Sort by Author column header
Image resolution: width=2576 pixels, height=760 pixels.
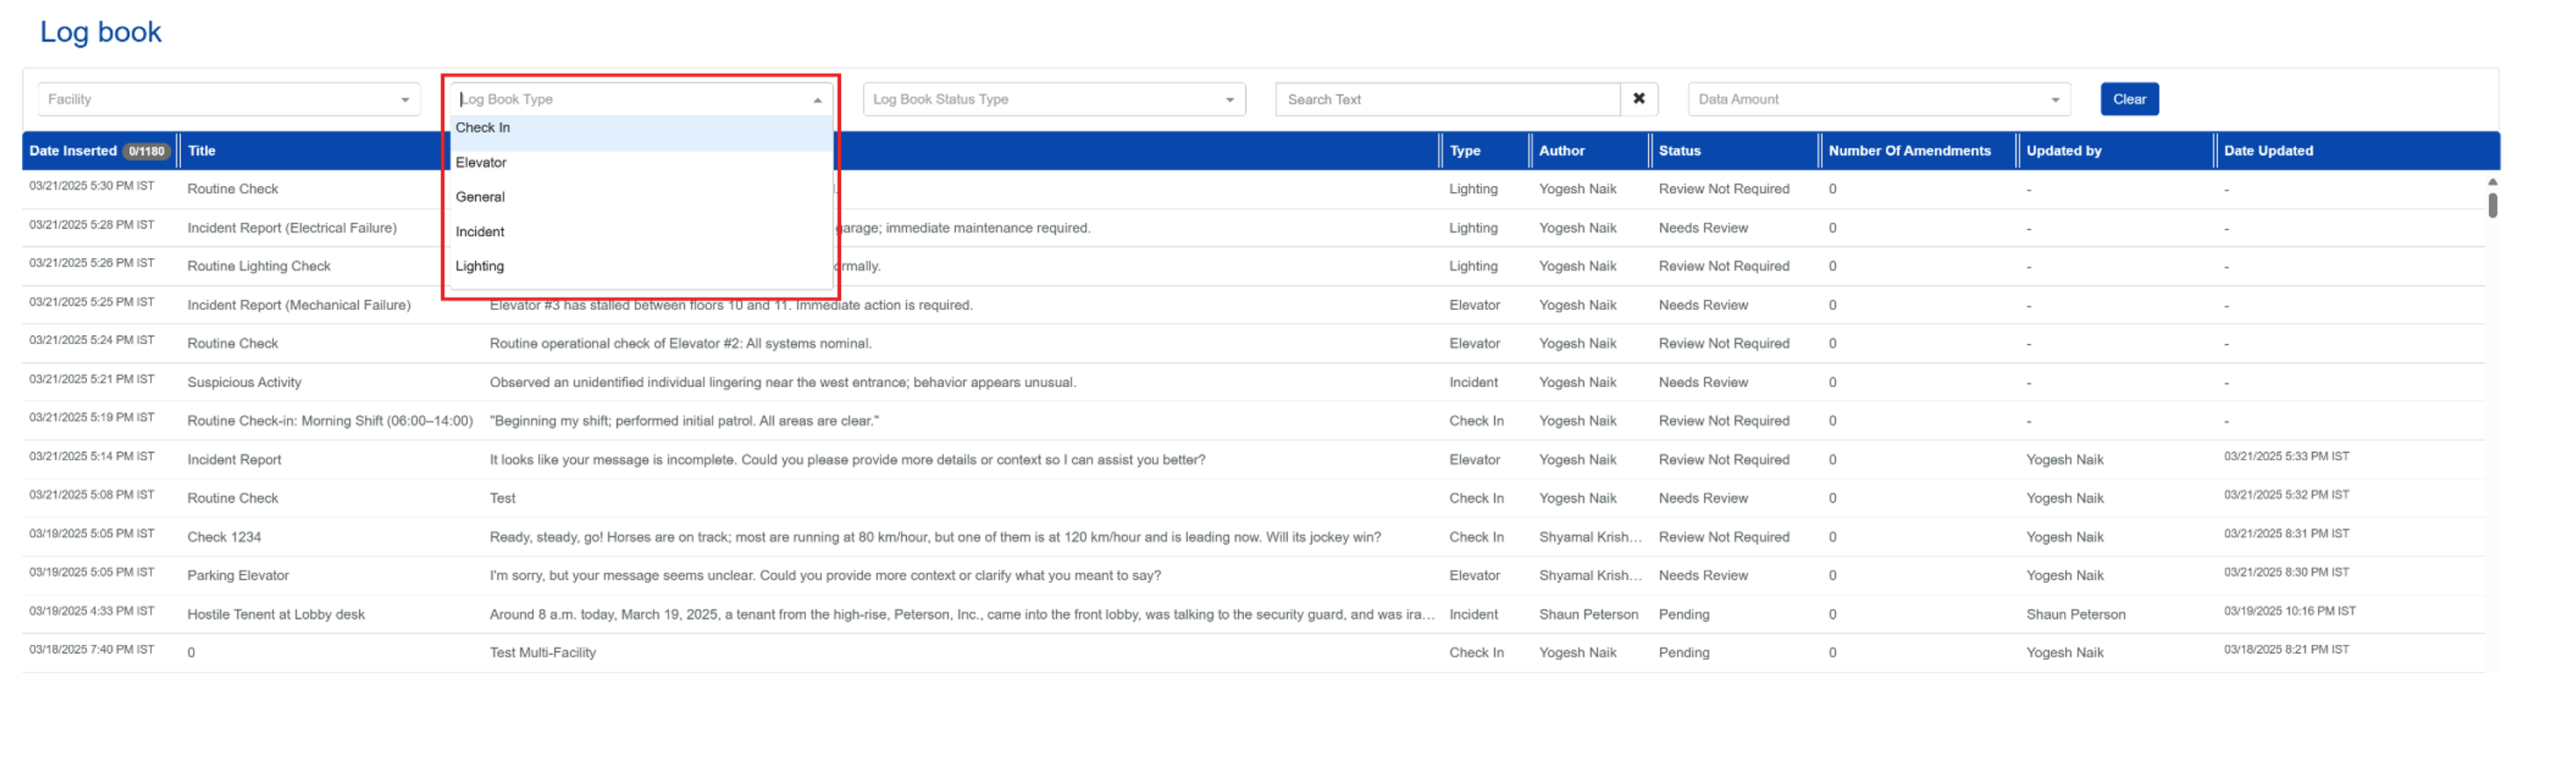[x=1561, y=151]
